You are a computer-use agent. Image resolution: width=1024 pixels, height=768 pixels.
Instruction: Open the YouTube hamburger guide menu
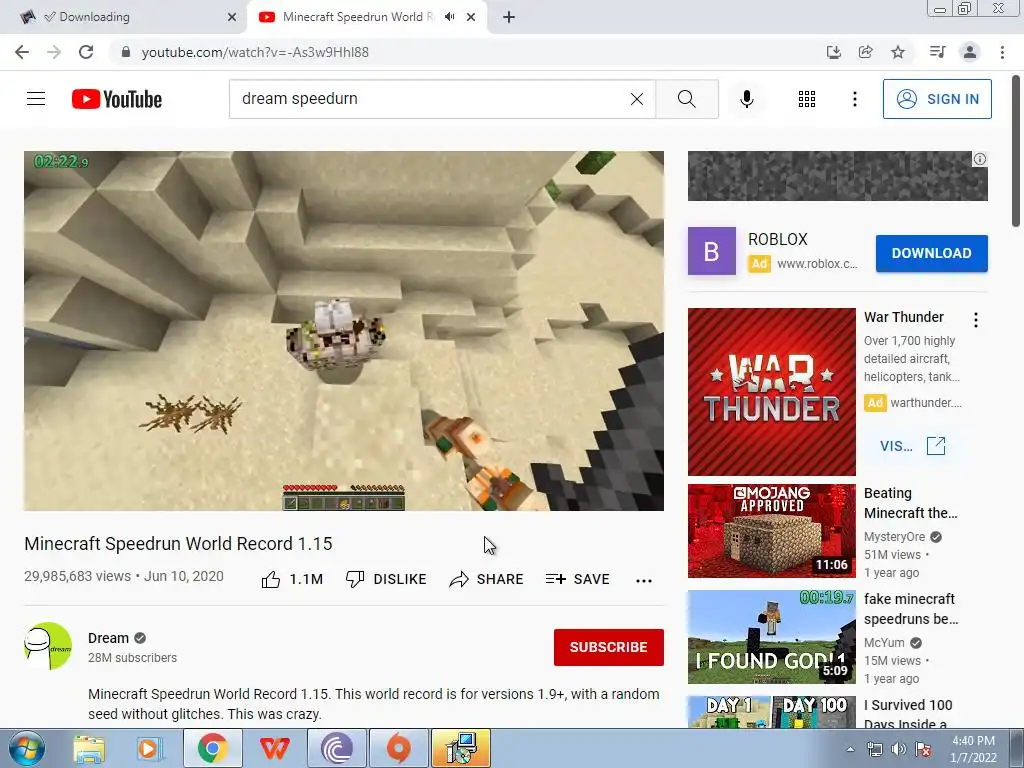[36, 99]
